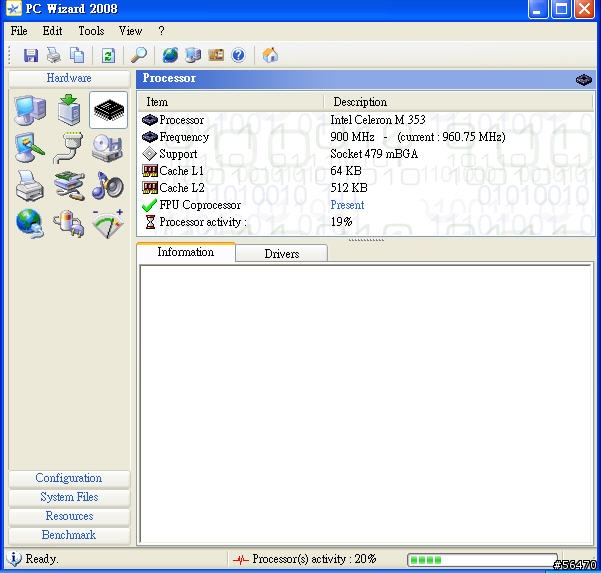
Task: Open the Network globe icon in sidebar
Action: 30,223
